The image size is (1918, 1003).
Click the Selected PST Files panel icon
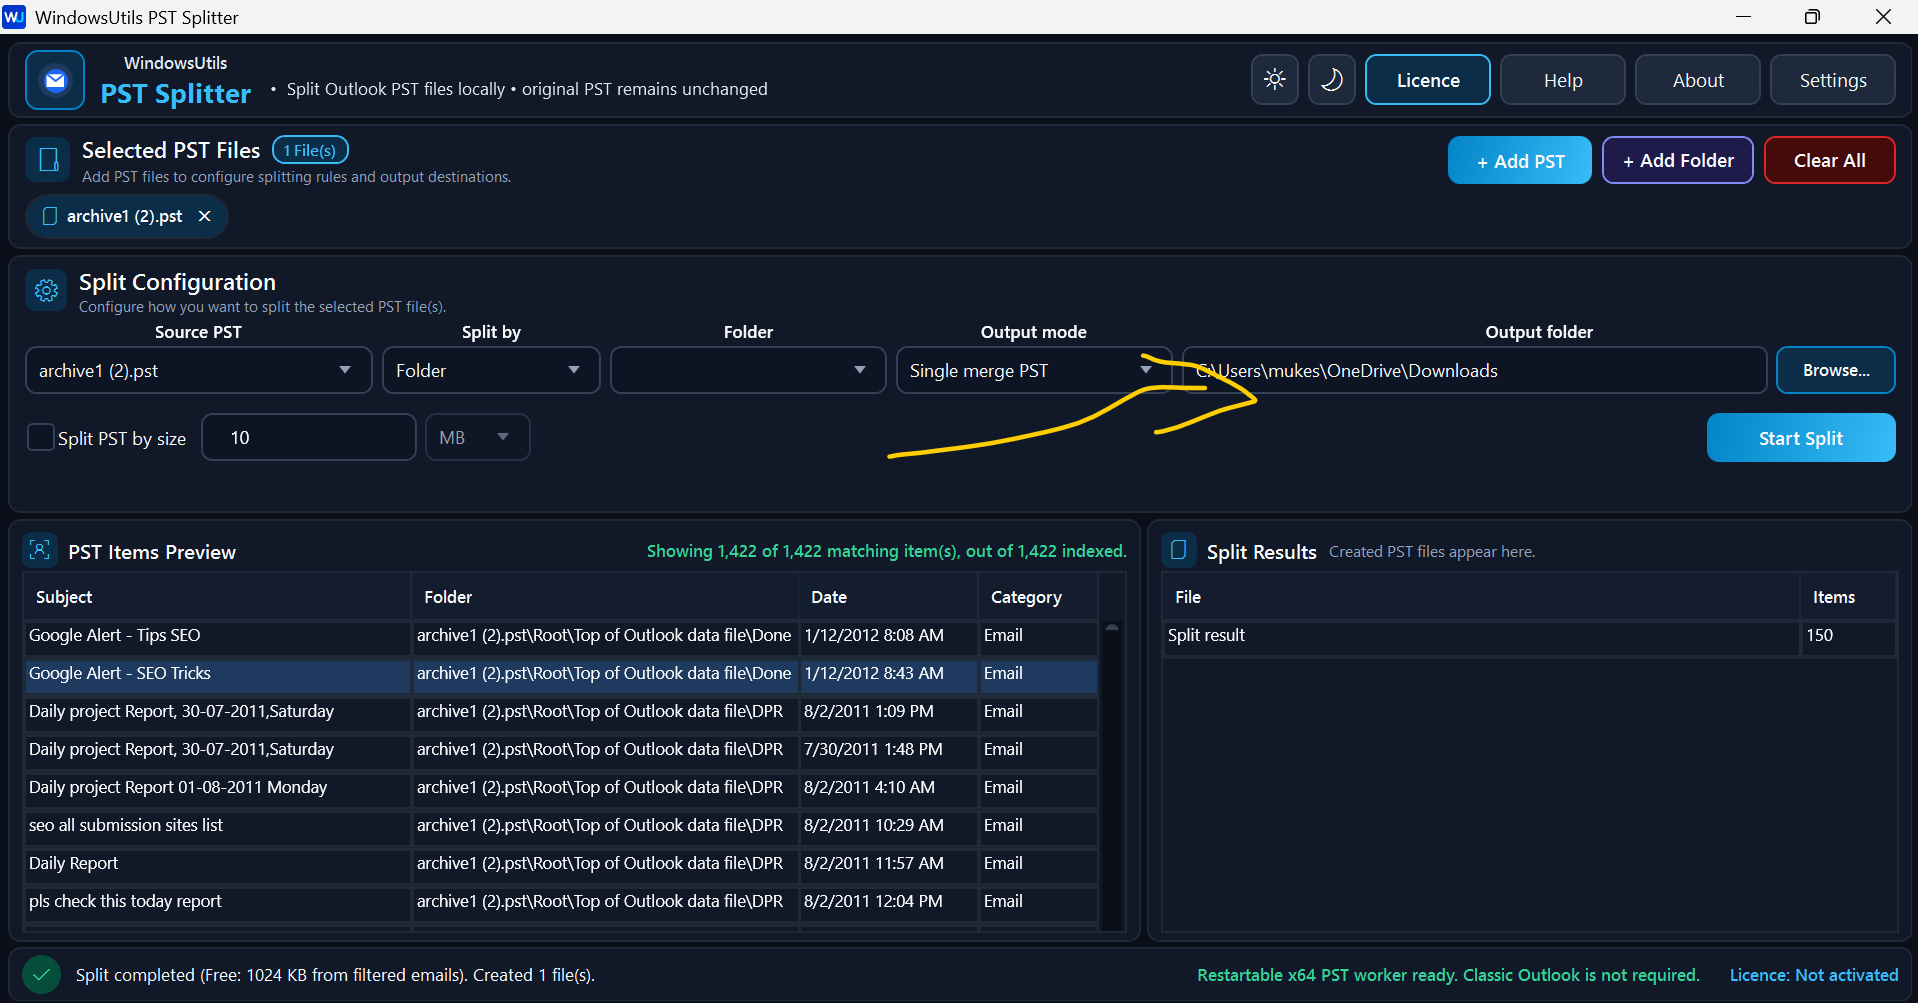48,160
